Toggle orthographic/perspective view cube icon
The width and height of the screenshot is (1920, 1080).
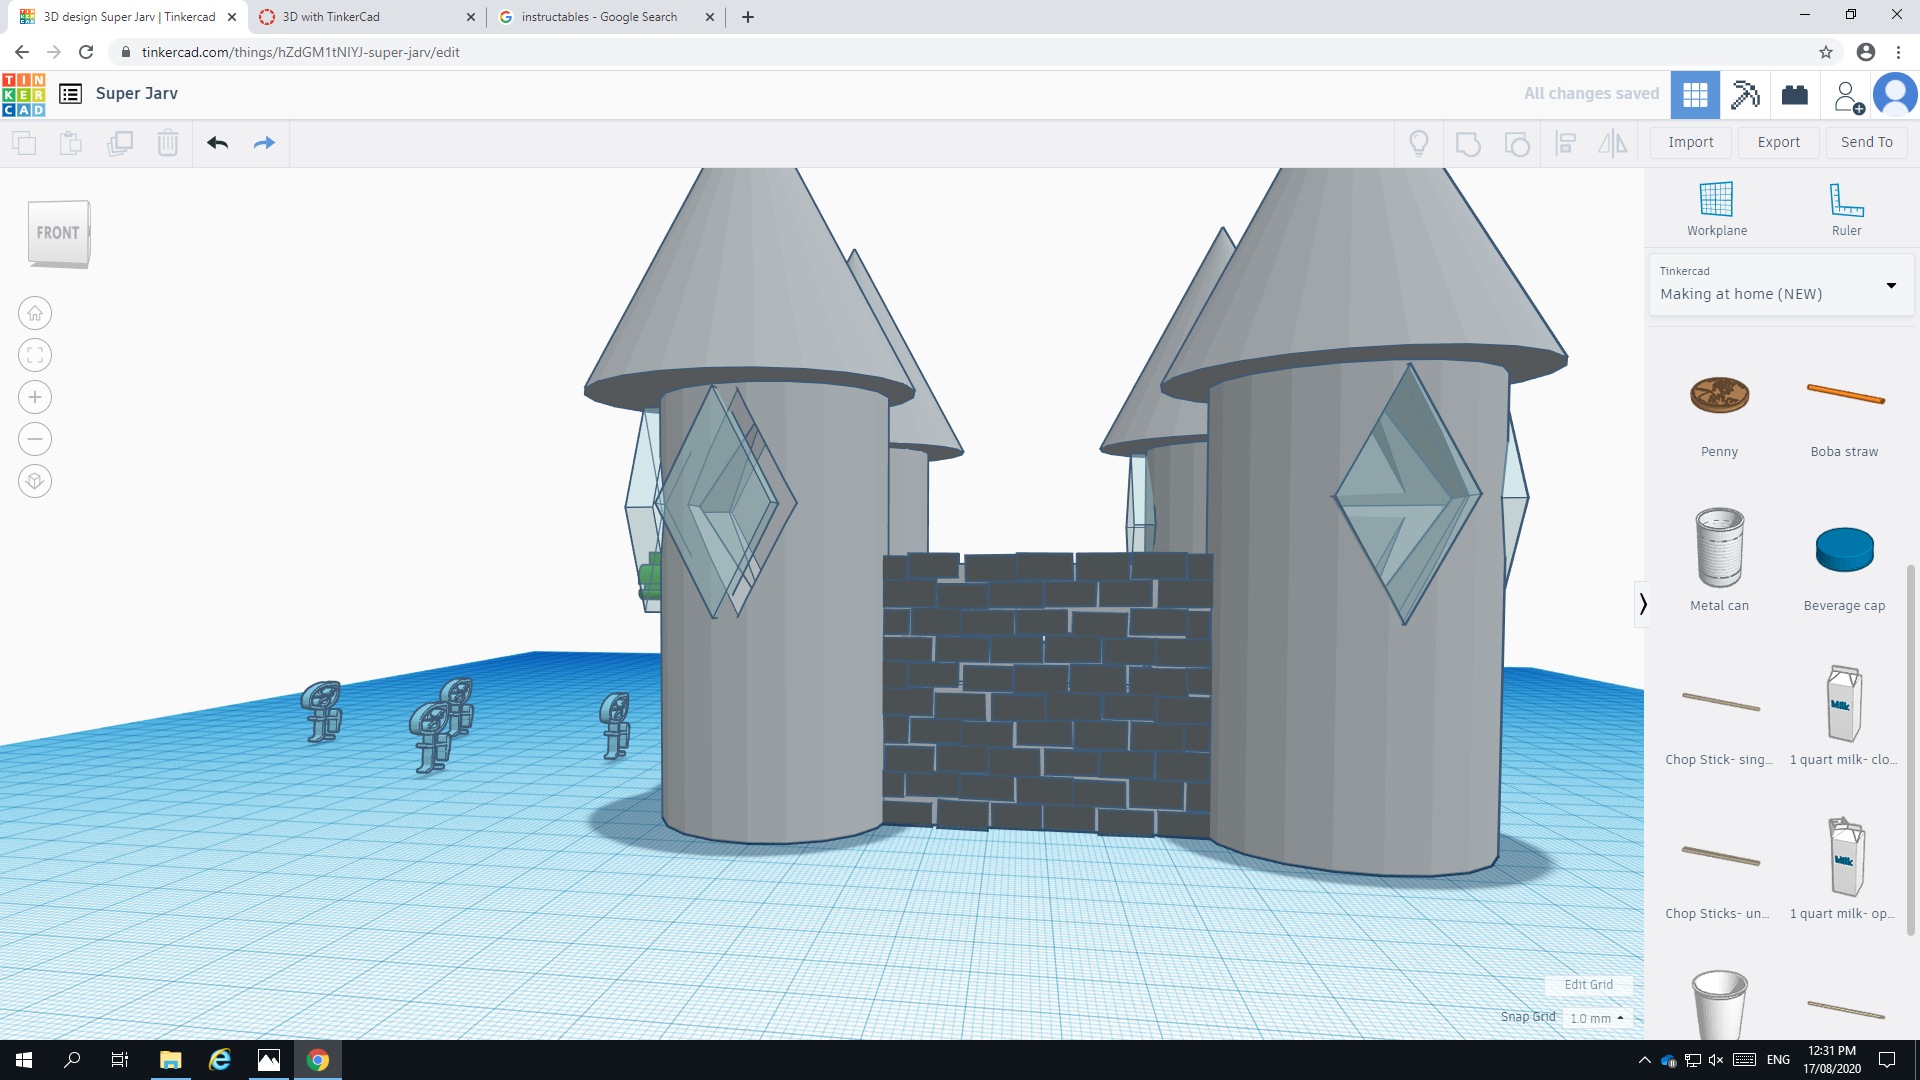click(x=35, y=481)
